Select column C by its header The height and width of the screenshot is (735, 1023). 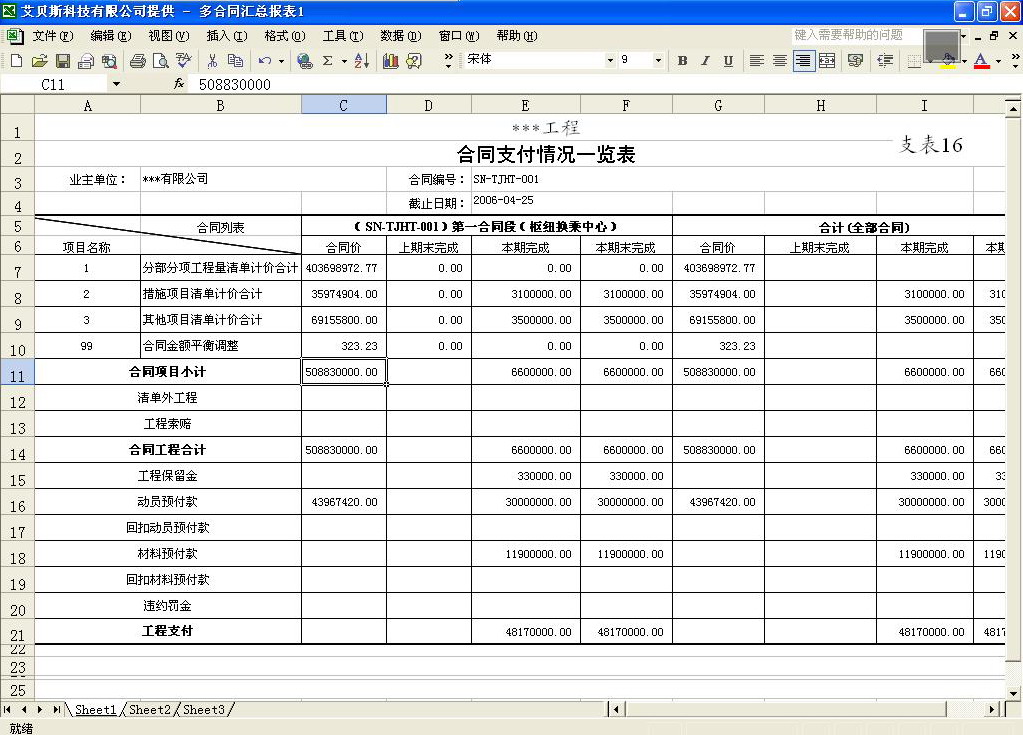point(344,105)
